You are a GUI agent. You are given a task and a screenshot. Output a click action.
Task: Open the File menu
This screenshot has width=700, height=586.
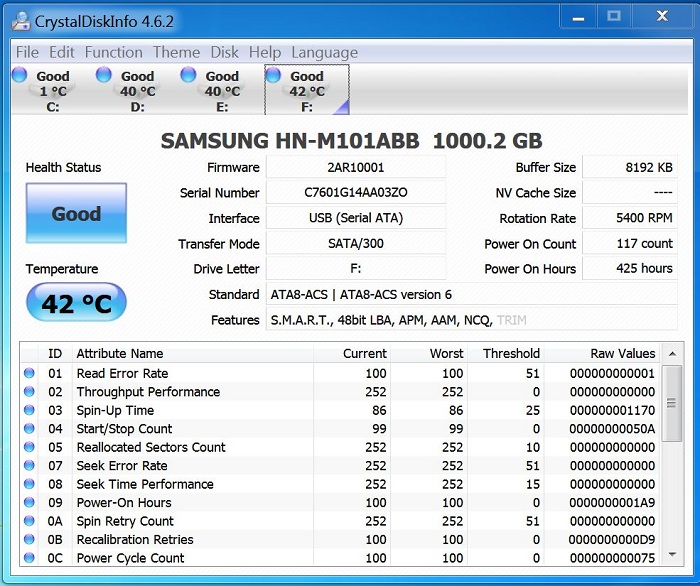pos(28,52)
